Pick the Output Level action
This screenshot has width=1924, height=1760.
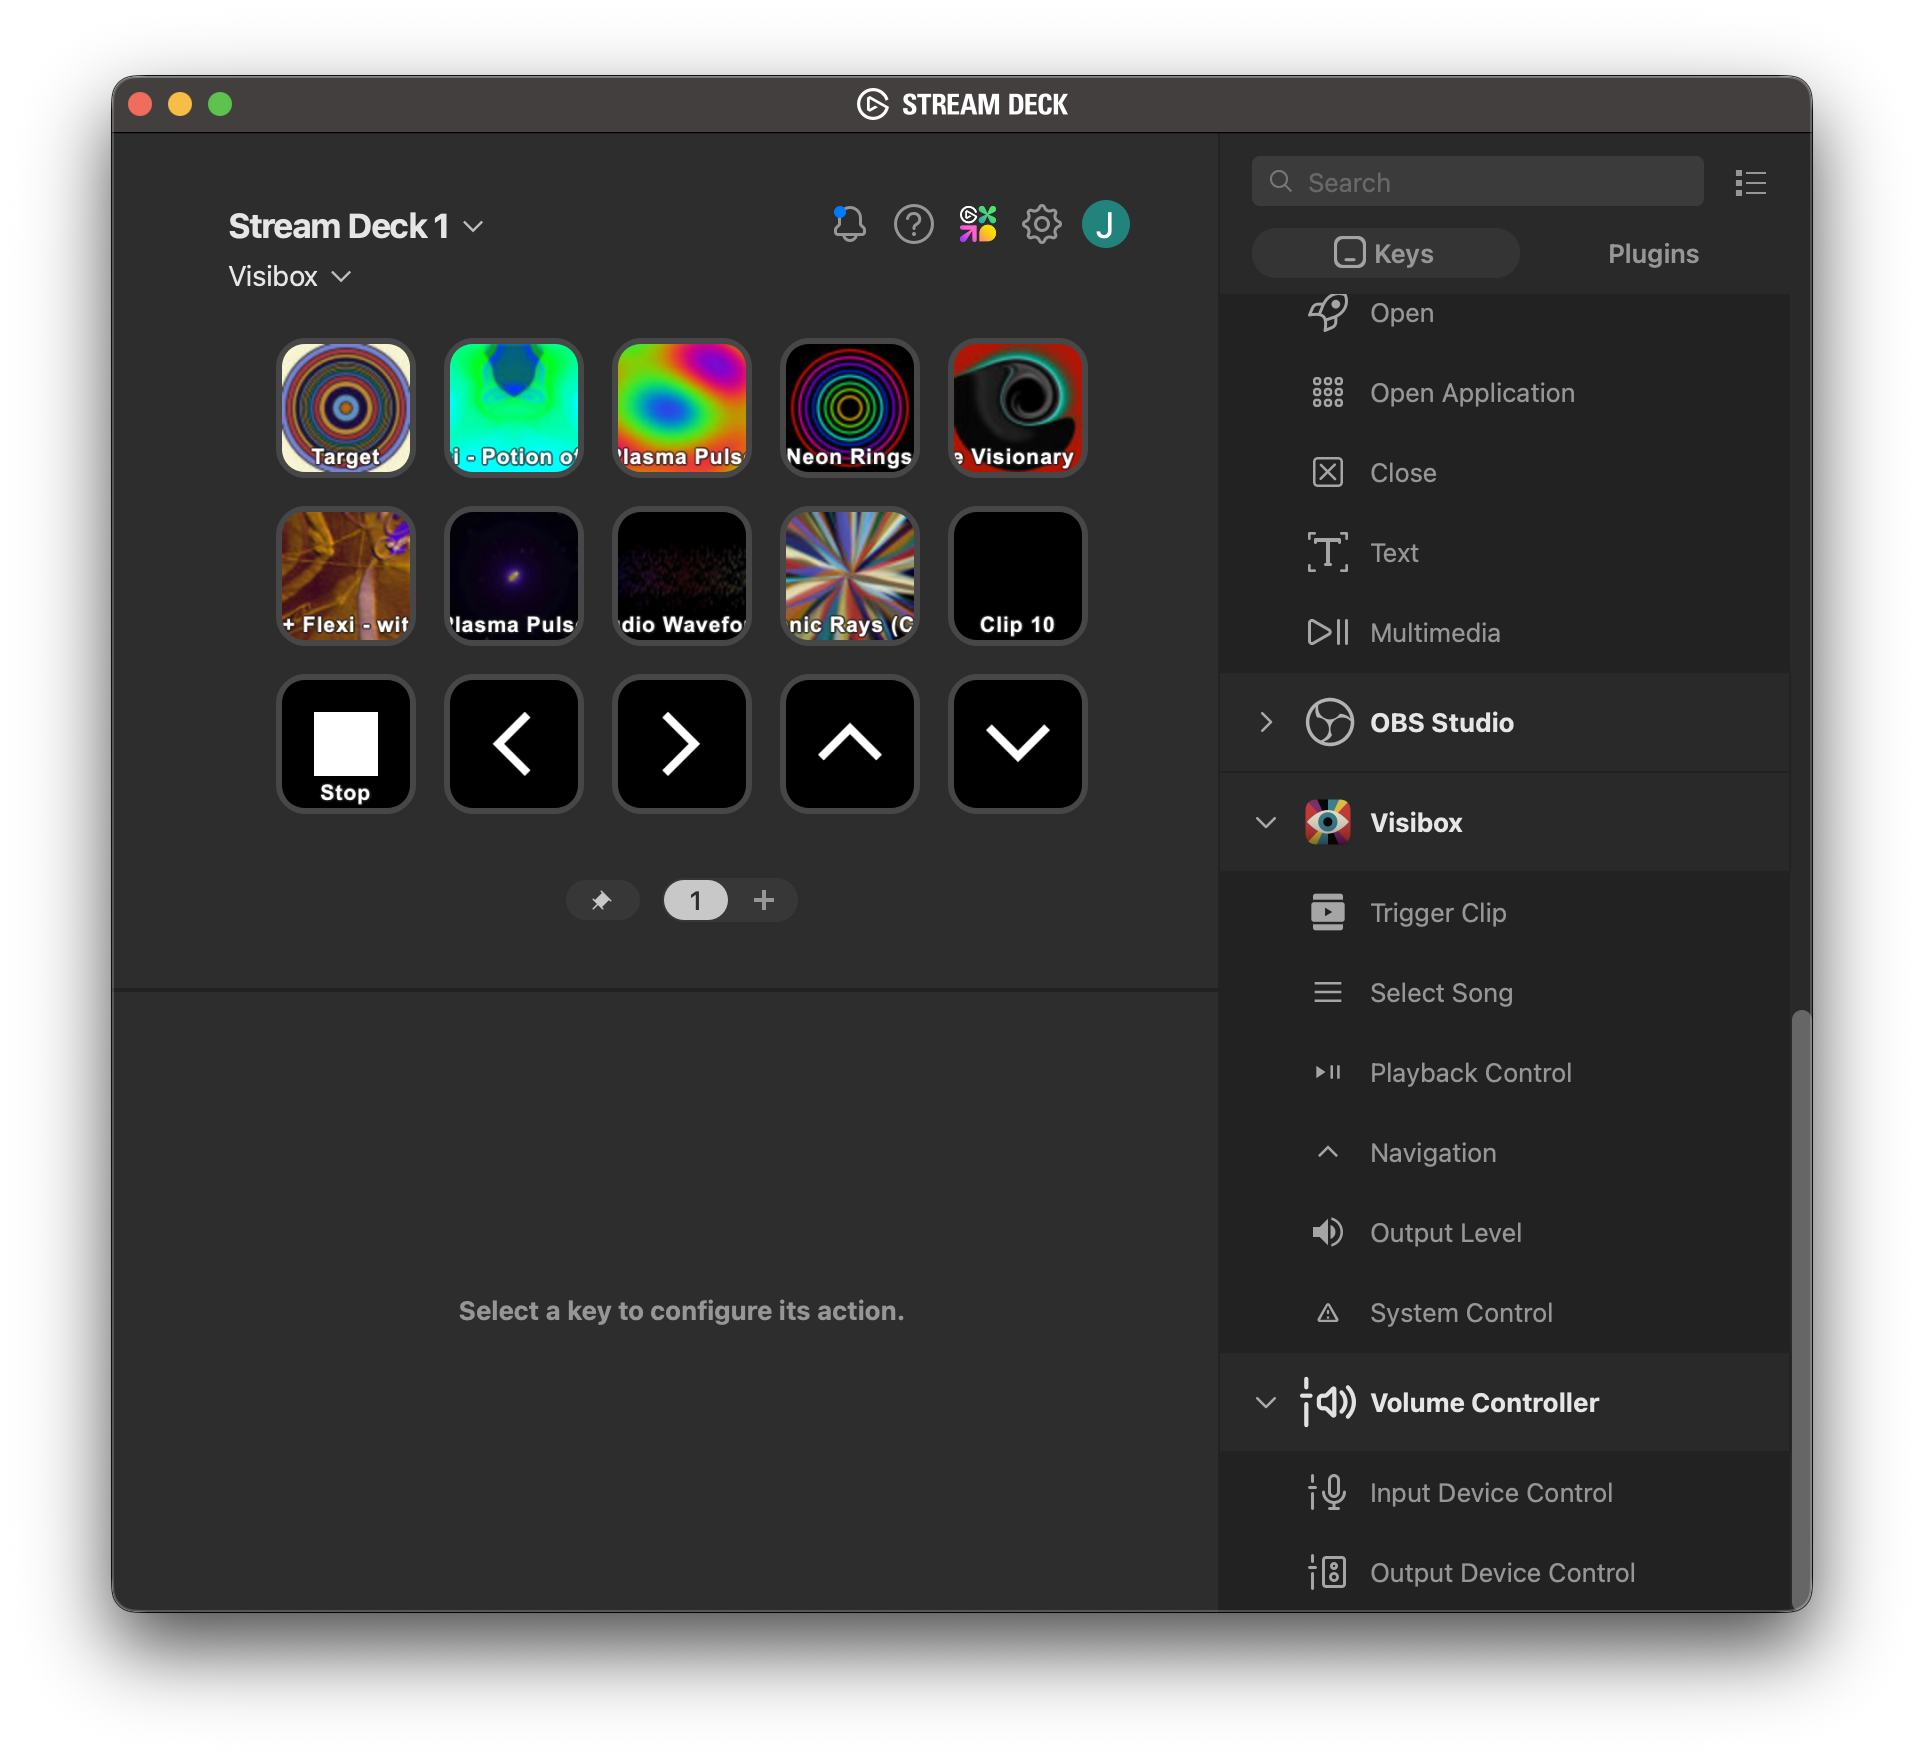(x=1445, y=1232)
